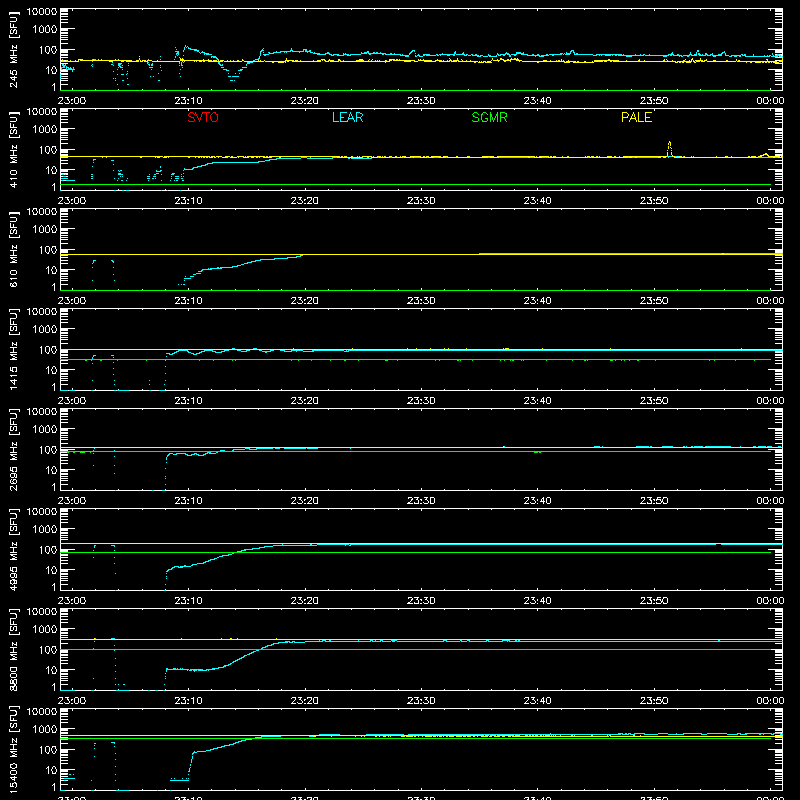Image resolution: width=800 pixels, height=800 pixels.
Task: Click the 10 tick label on 4995 MHz axis
Action: (x=51, y=570)
